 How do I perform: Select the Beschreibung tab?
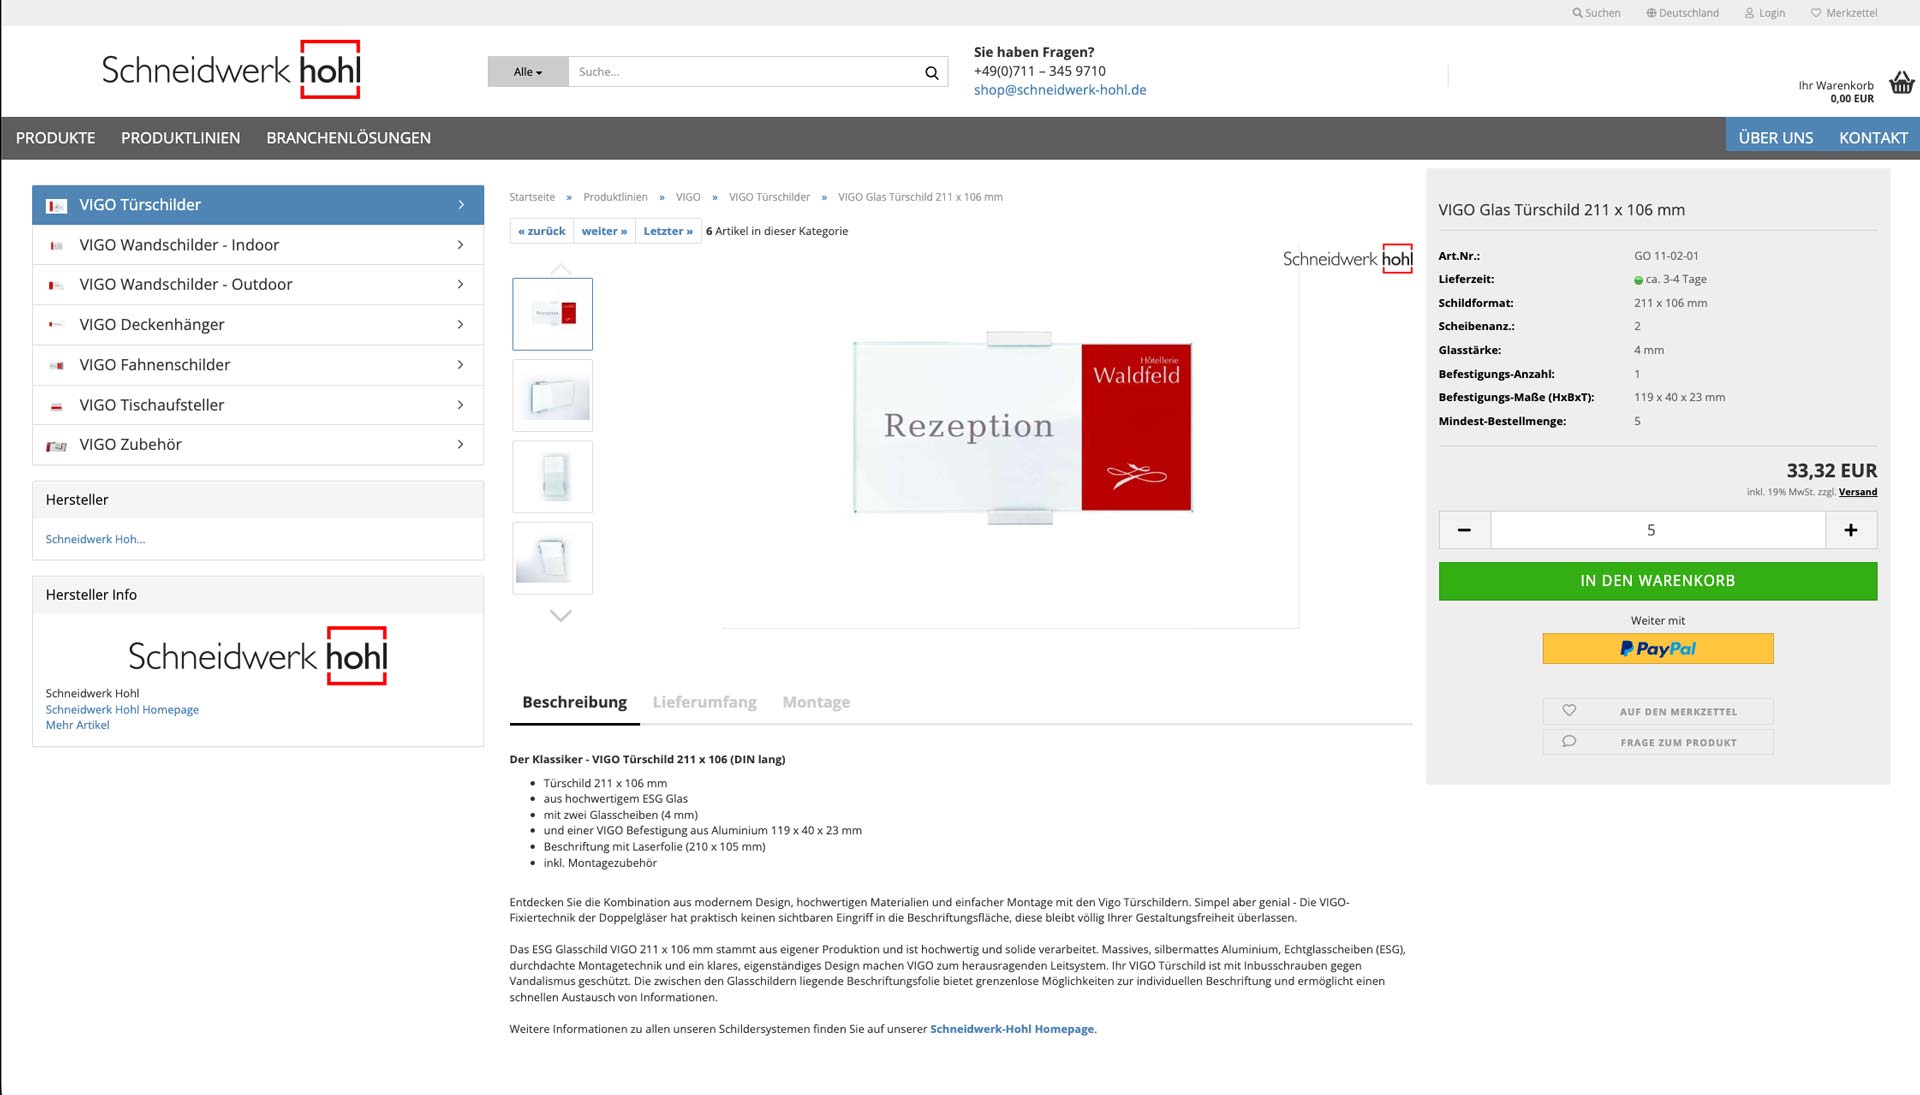coord(575,702)
